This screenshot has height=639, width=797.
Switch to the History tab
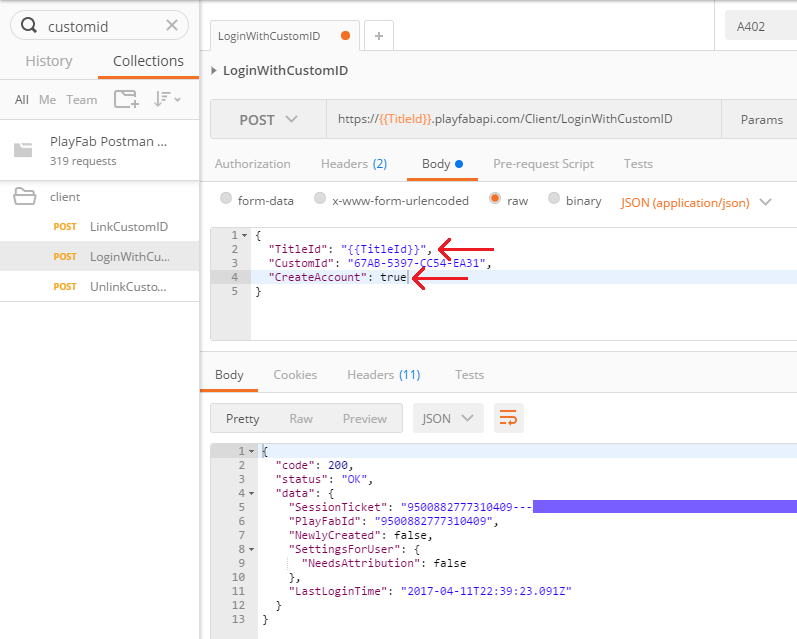[49, 61]
